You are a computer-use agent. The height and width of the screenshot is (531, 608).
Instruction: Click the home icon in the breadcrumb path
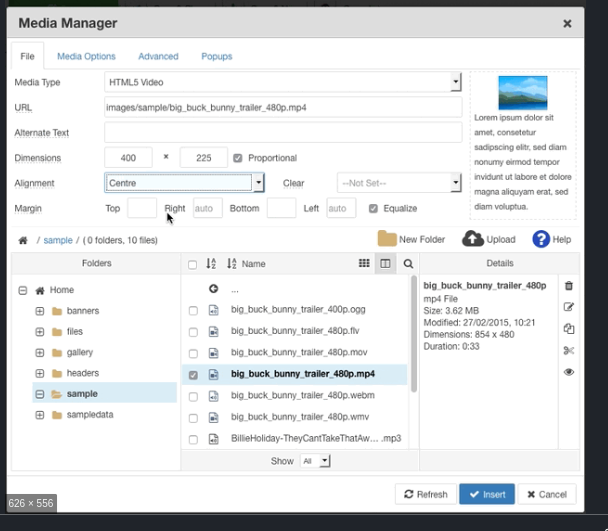point(23,241)
